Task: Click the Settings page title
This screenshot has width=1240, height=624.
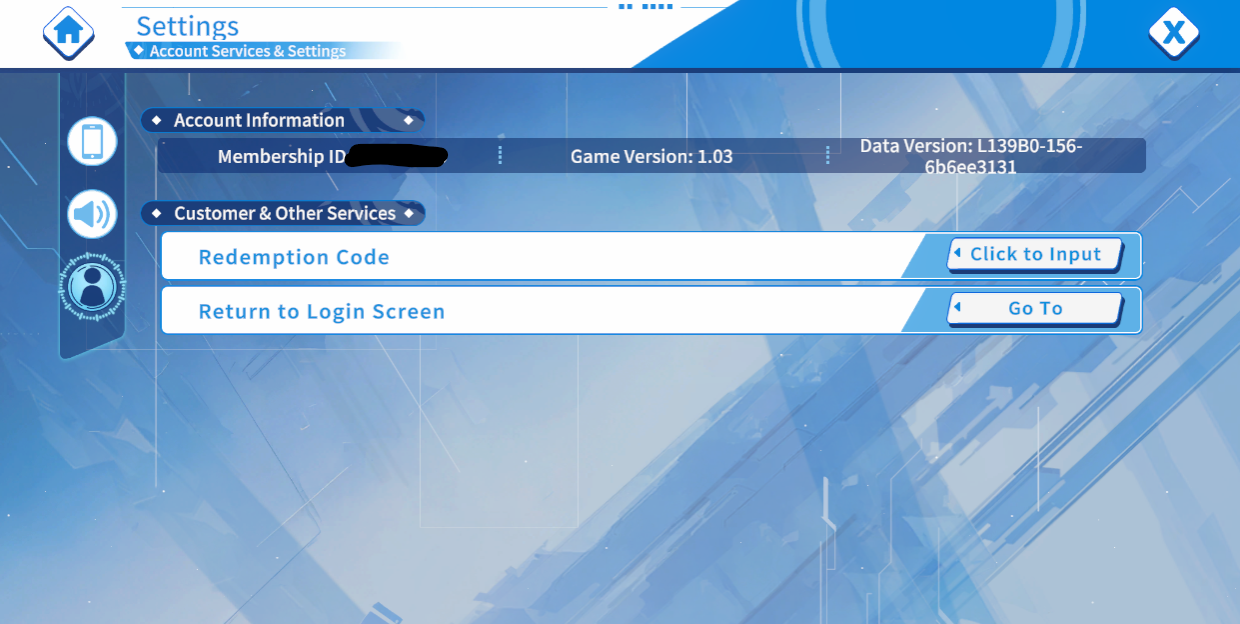Action: pyautogui.click(x=187, y=26)
